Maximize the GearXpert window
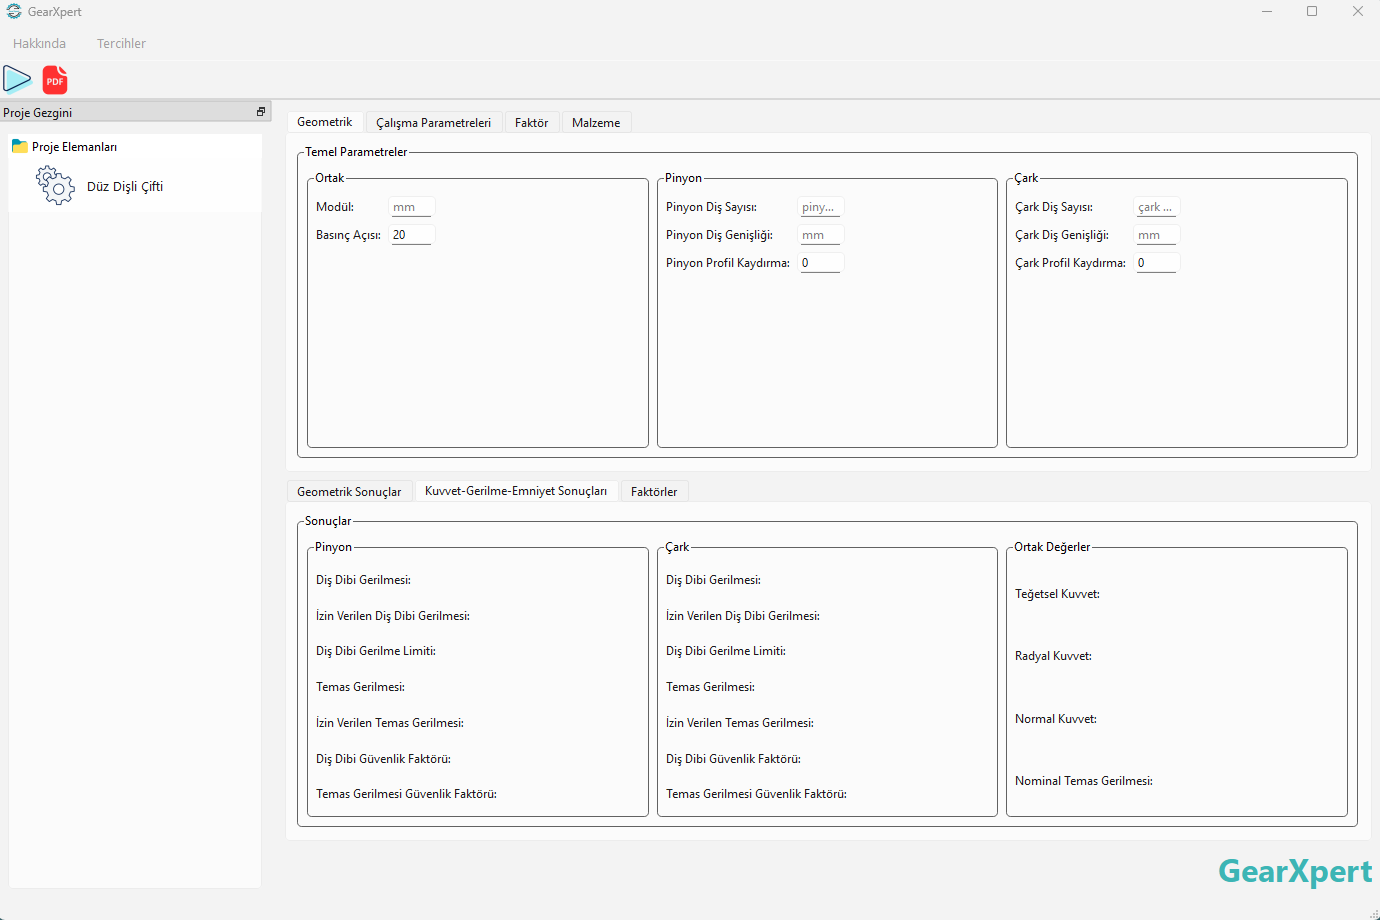The height and width of the screenshot is (920, 1380). pos(1312,12)
